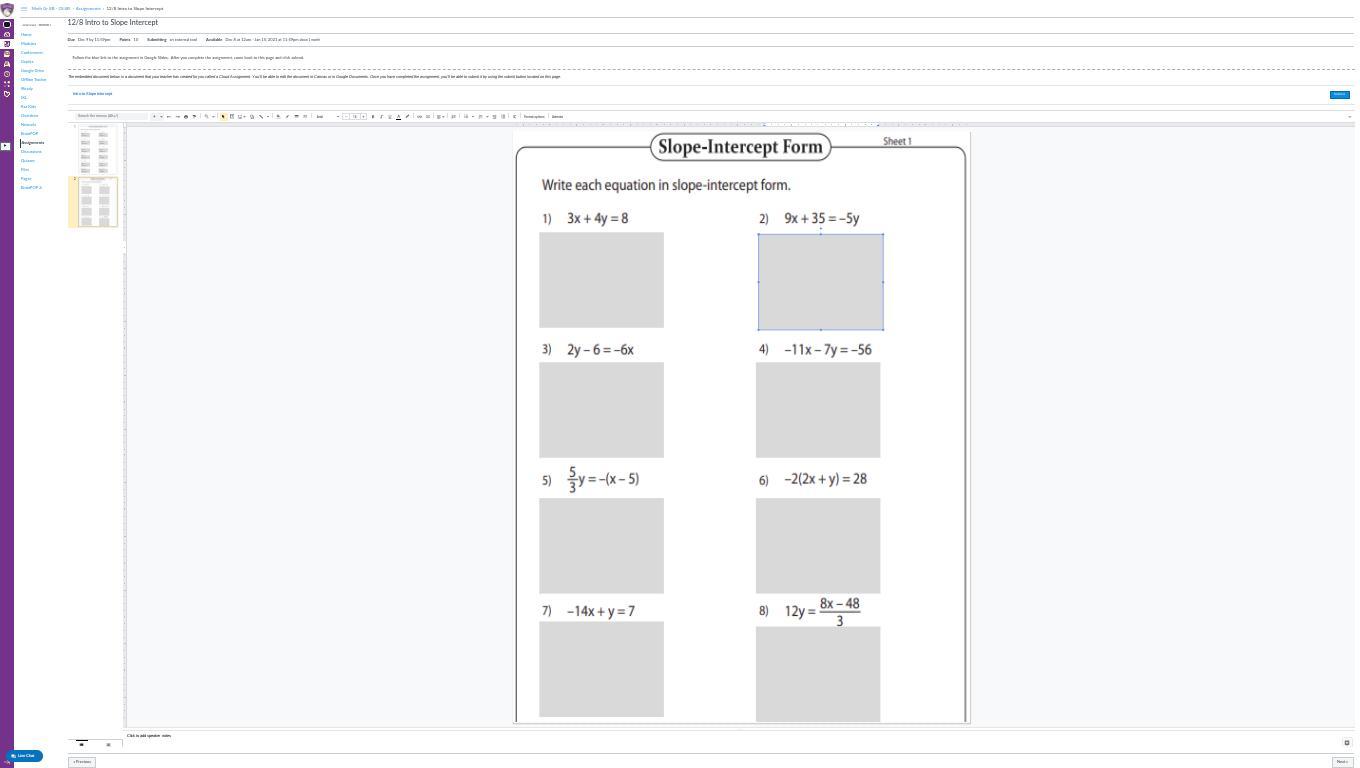Click the add new slide plus icon
The width and height of the screenshot is (1360, 768).
[154, 116]
